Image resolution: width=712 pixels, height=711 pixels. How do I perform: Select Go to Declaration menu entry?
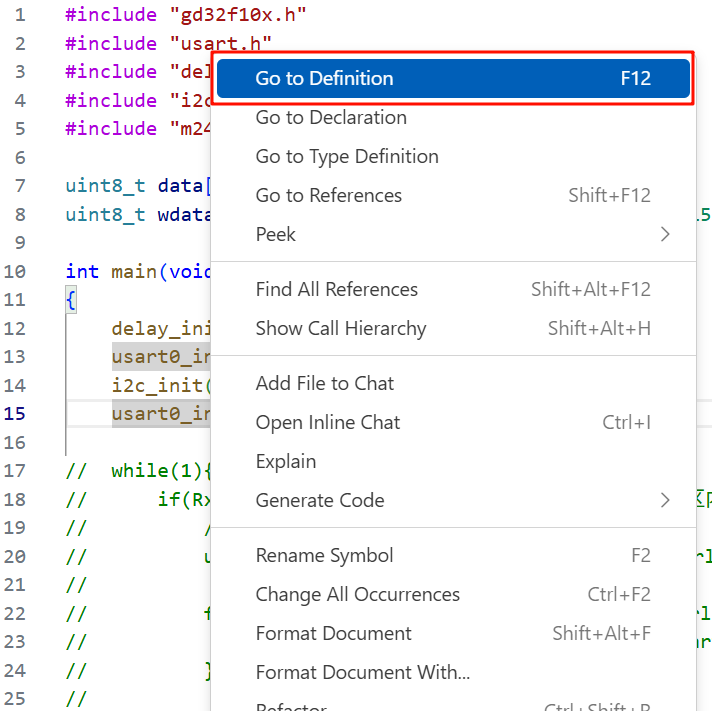[453, 118]
